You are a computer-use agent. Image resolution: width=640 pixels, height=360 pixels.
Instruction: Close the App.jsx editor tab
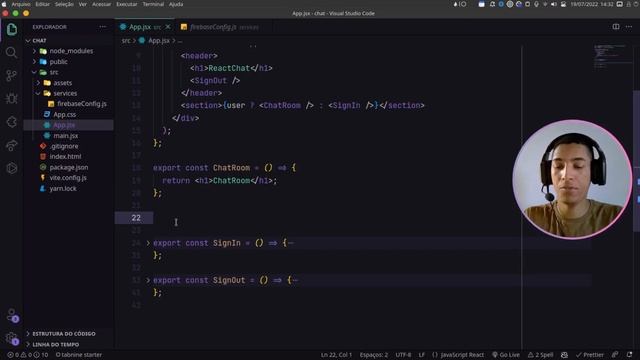click(168, 27)
